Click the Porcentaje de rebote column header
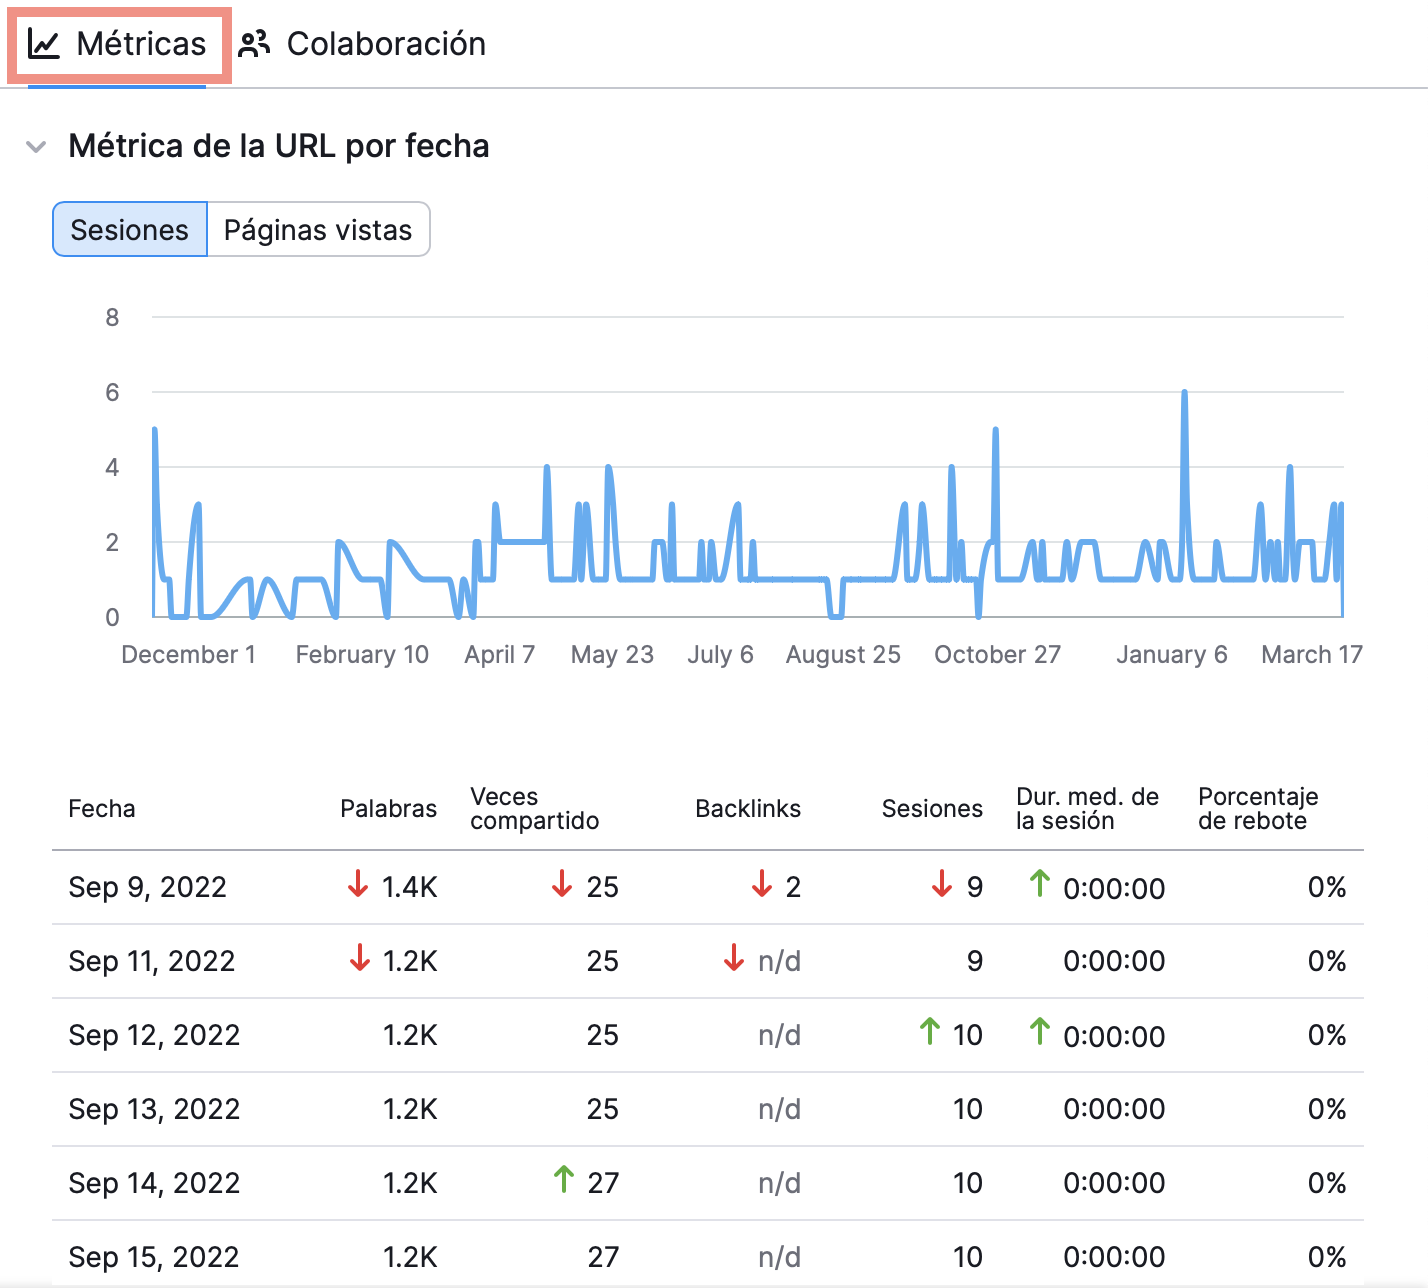1428x1288 pixels. point(1257,809)
